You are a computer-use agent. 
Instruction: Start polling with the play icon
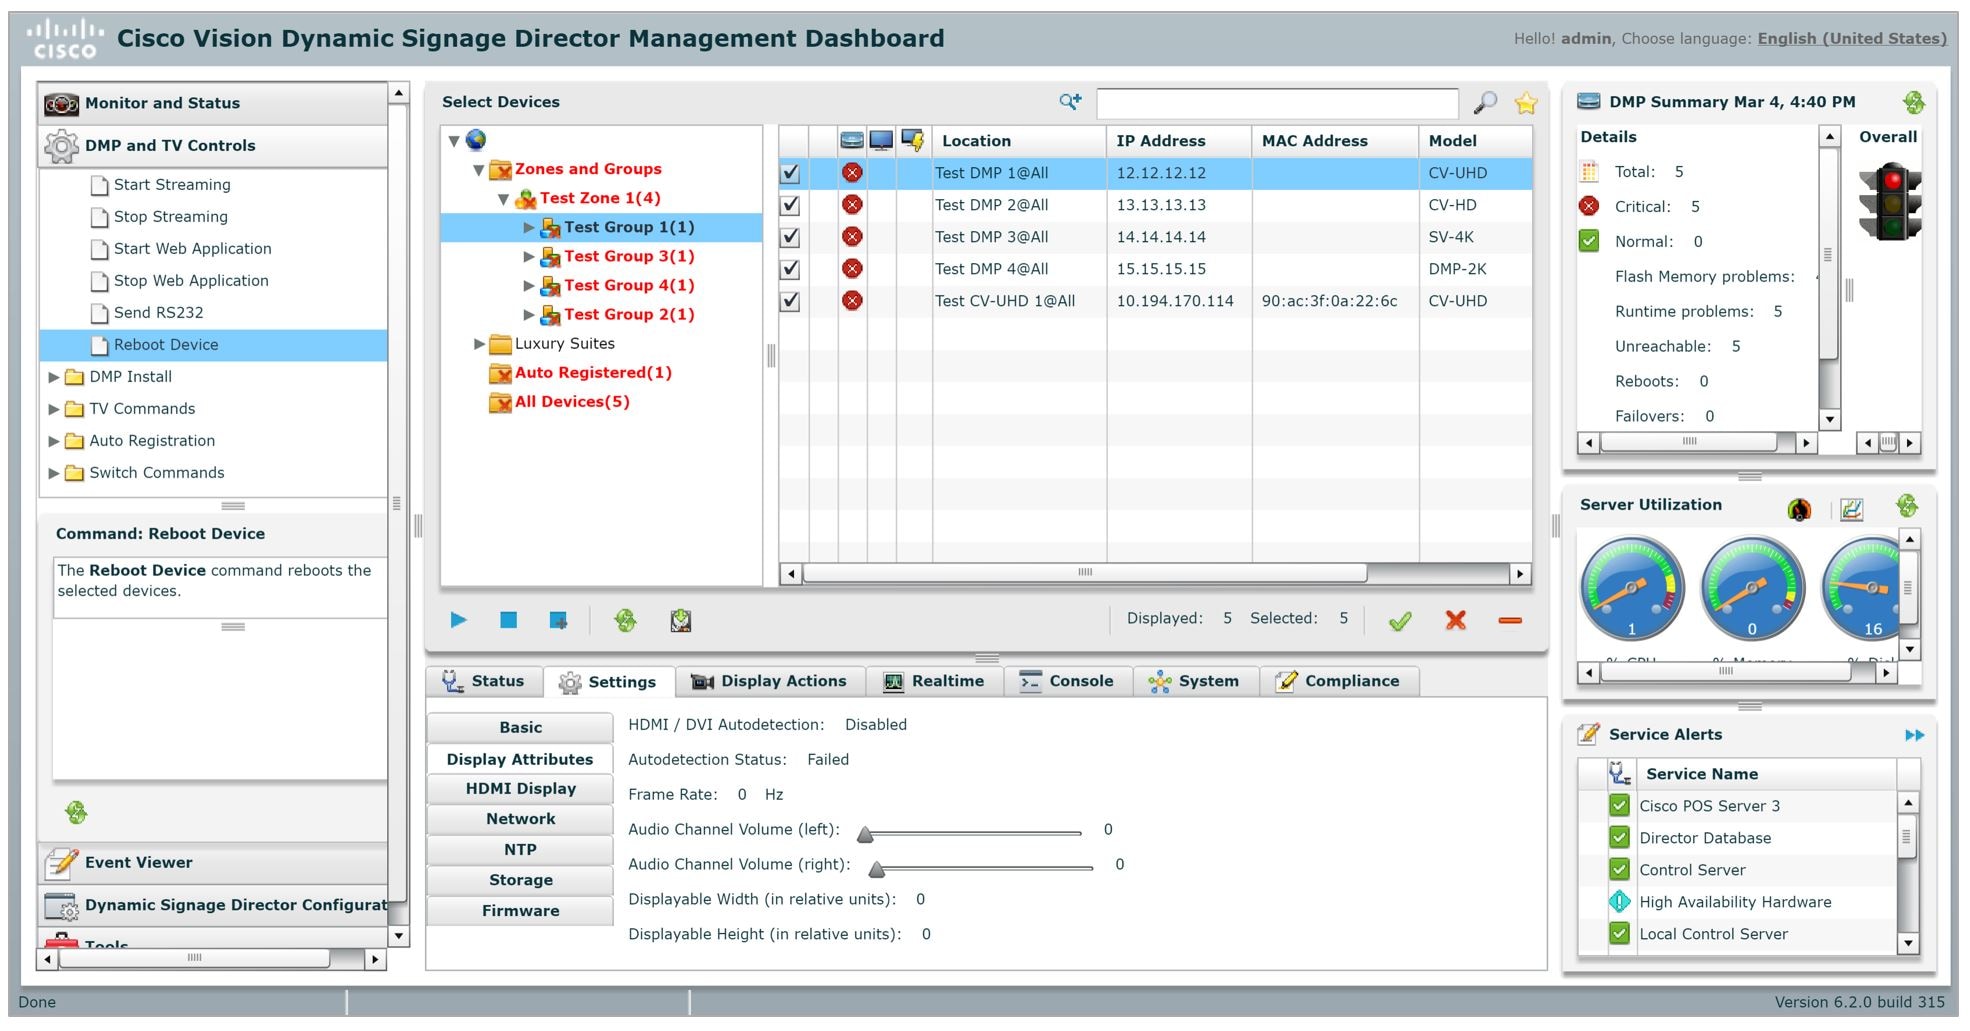pyautogui.click(x=459, y=620)
